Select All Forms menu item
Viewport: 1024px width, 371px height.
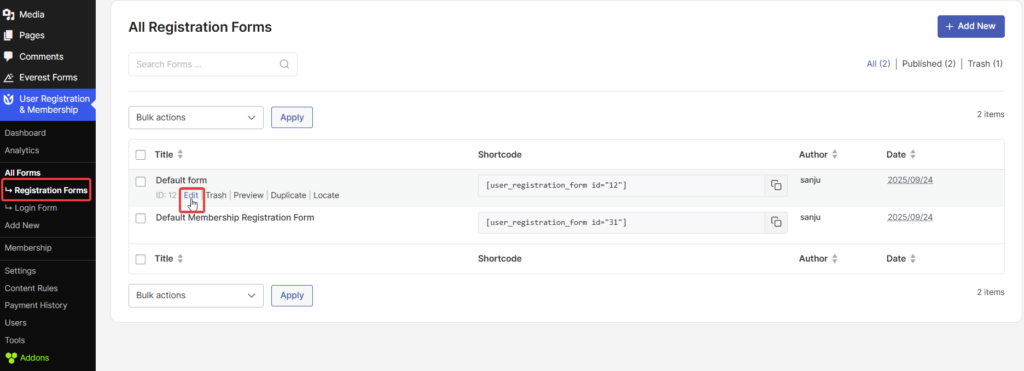pos(23,173)
